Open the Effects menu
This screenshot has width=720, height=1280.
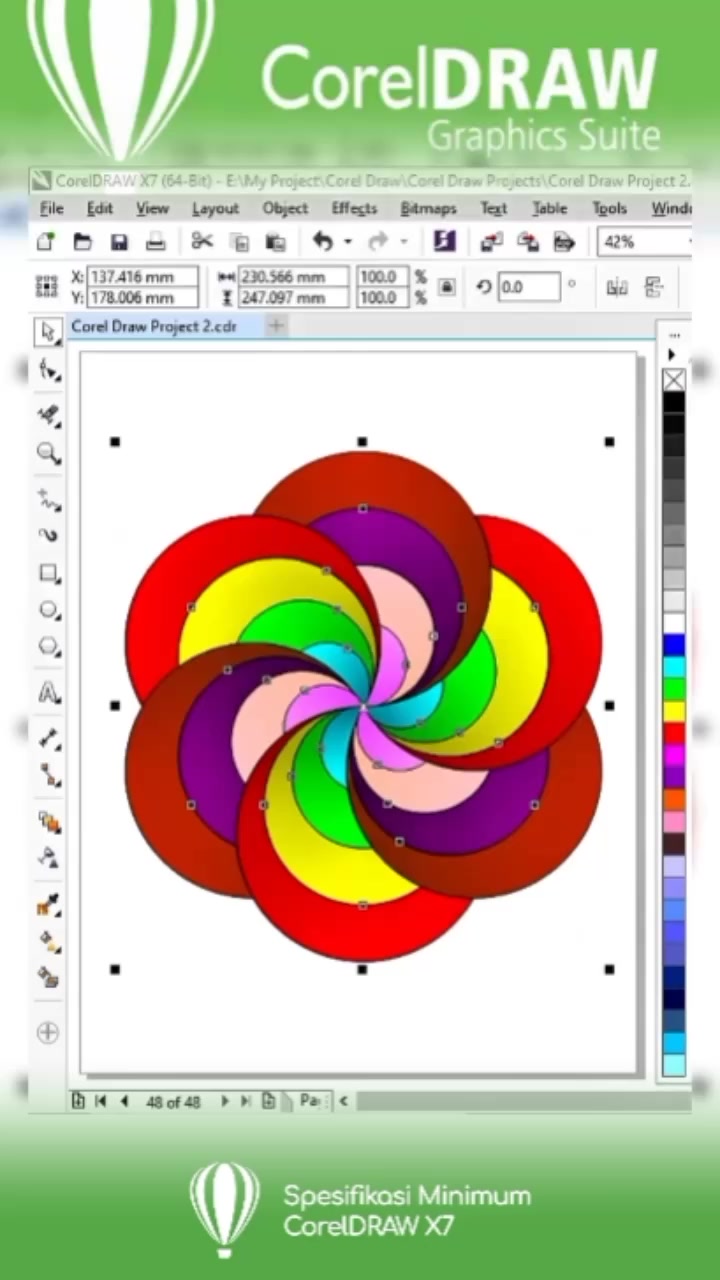[x=354, y=208]
